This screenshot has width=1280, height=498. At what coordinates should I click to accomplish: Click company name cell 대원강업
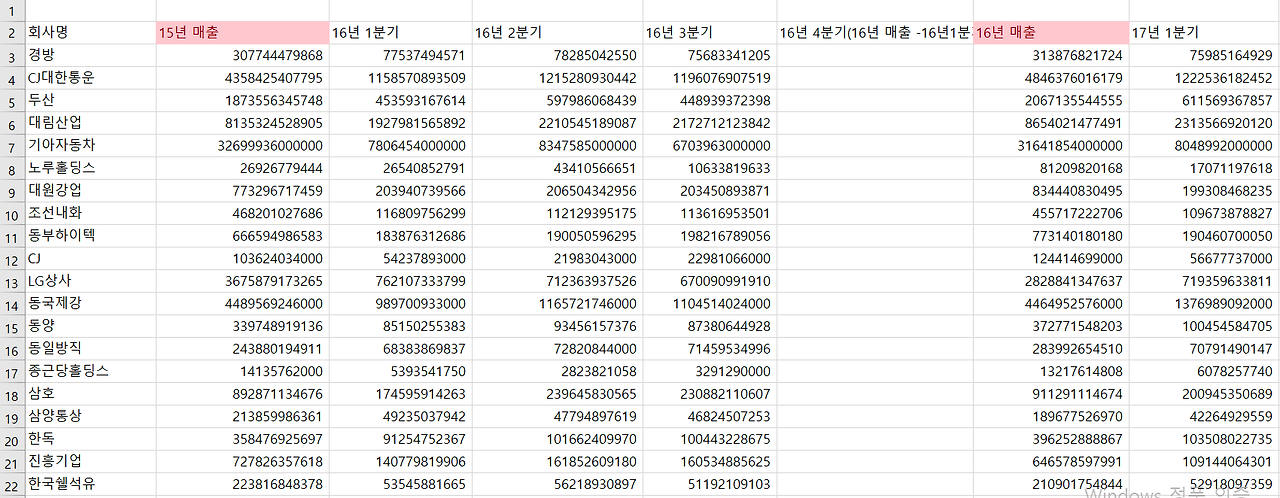coord(90,190)
